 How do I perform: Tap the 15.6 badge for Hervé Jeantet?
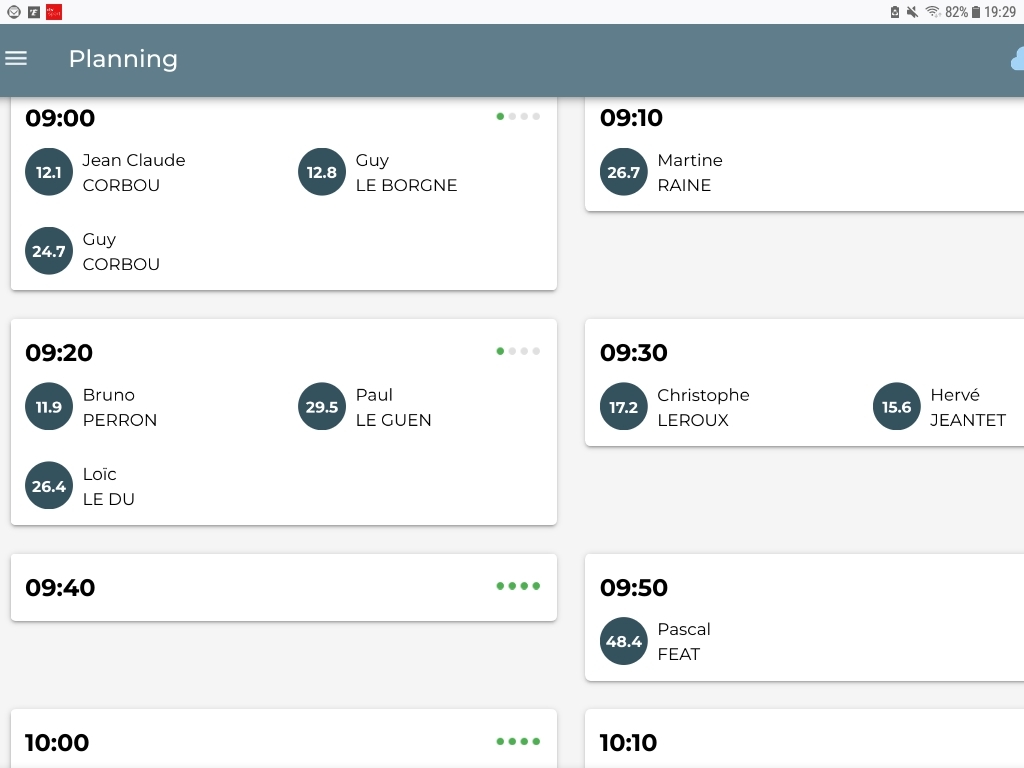(x=897, y=407)
